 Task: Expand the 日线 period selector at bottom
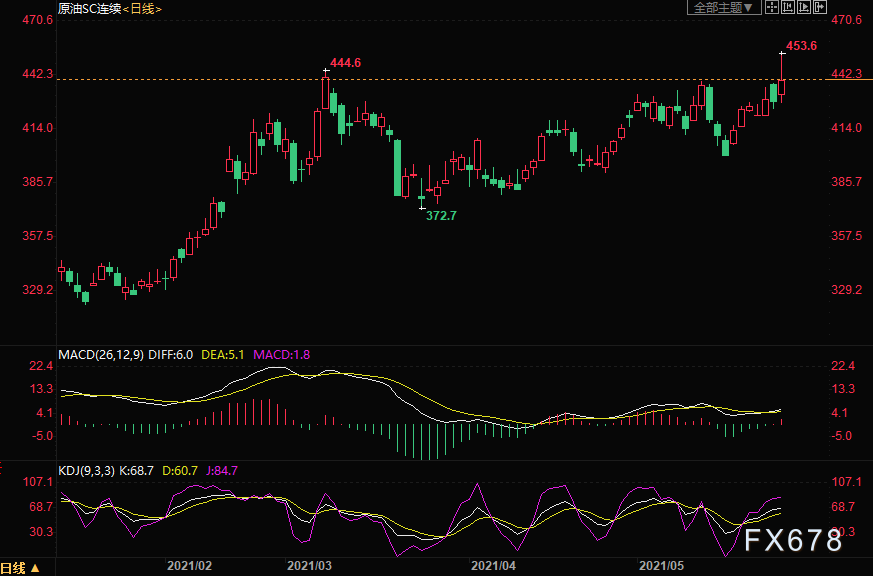21,568
